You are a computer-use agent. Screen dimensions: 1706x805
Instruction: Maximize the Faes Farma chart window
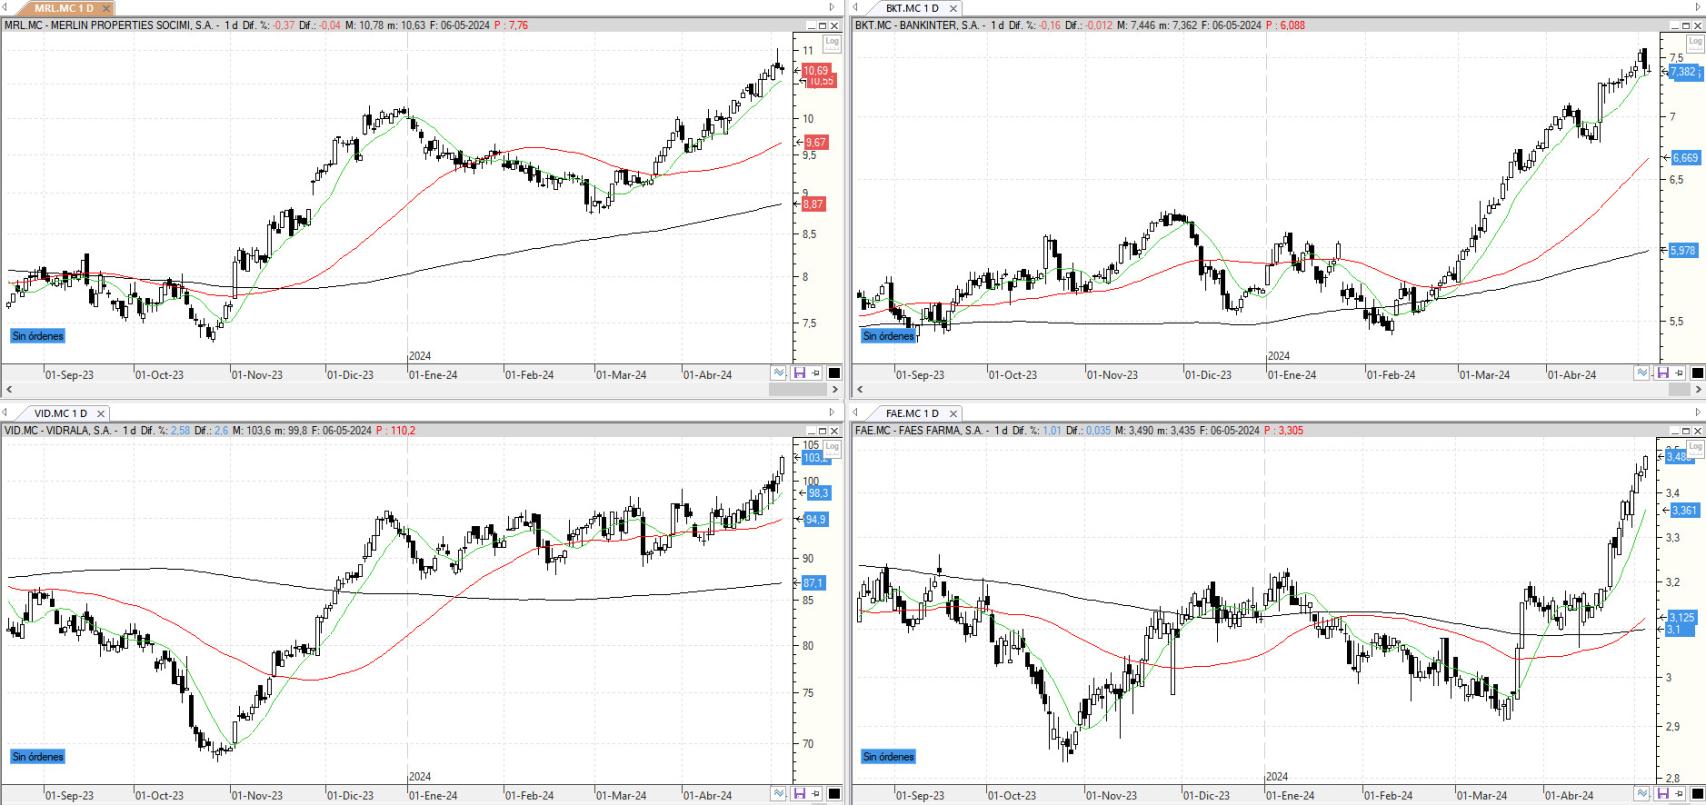tap(1686, 431)
